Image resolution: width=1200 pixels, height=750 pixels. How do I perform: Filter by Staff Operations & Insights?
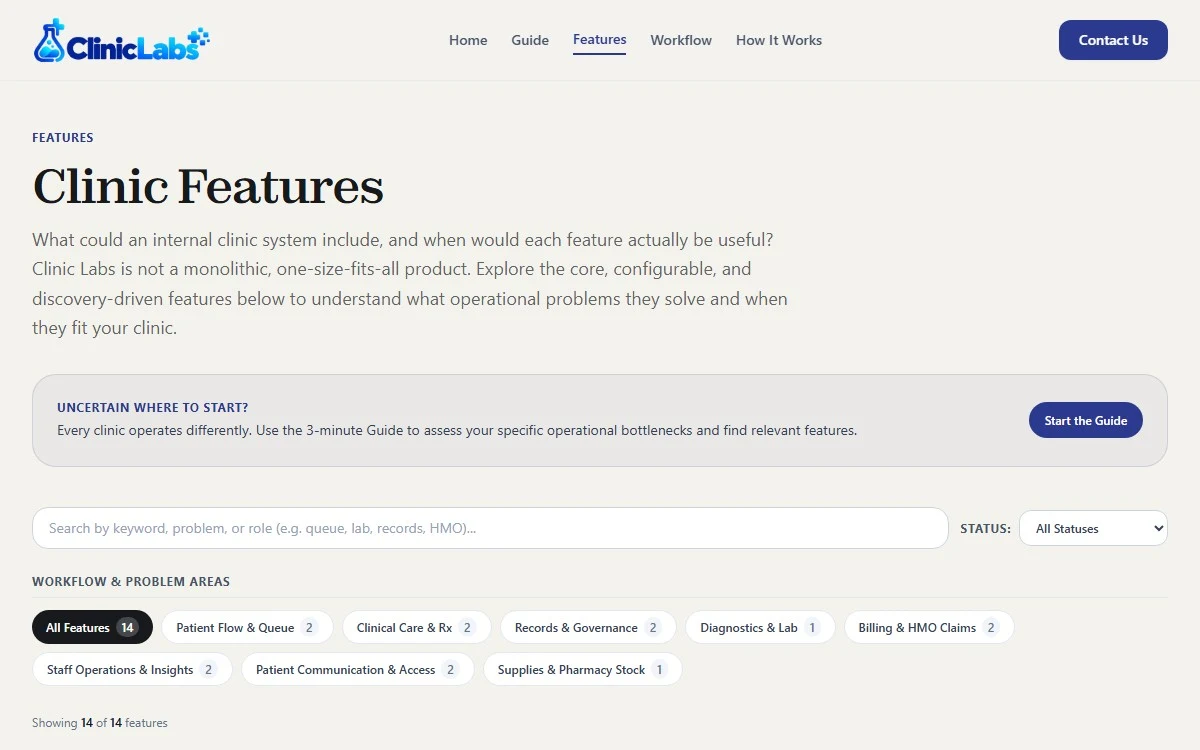click(132, 669)
